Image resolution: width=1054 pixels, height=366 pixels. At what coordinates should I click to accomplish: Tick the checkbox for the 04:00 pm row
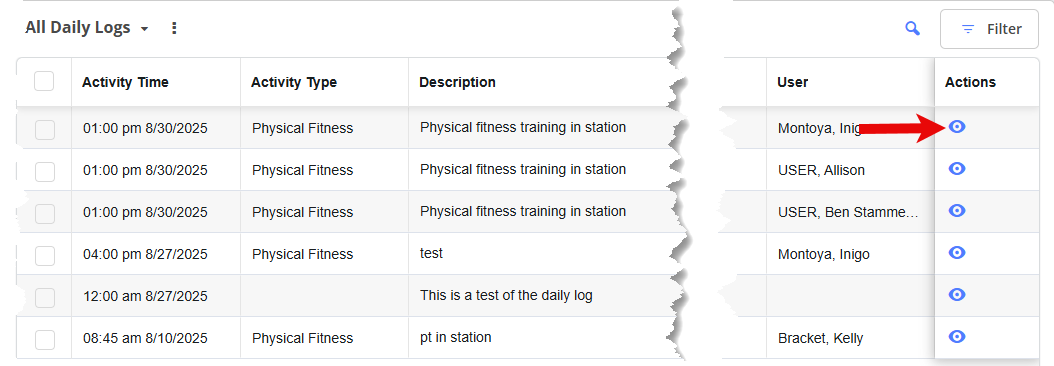[x=45, y=256]
